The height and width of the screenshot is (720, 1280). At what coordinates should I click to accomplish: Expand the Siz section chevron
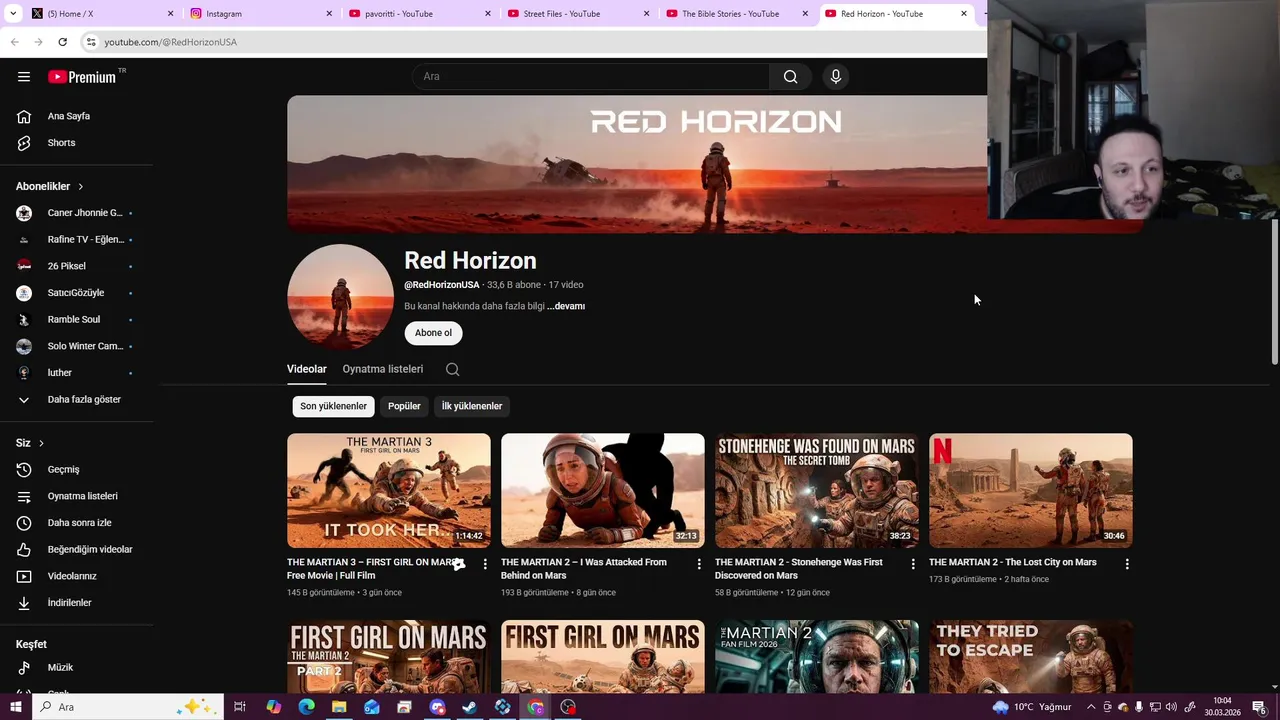point(41,443)
